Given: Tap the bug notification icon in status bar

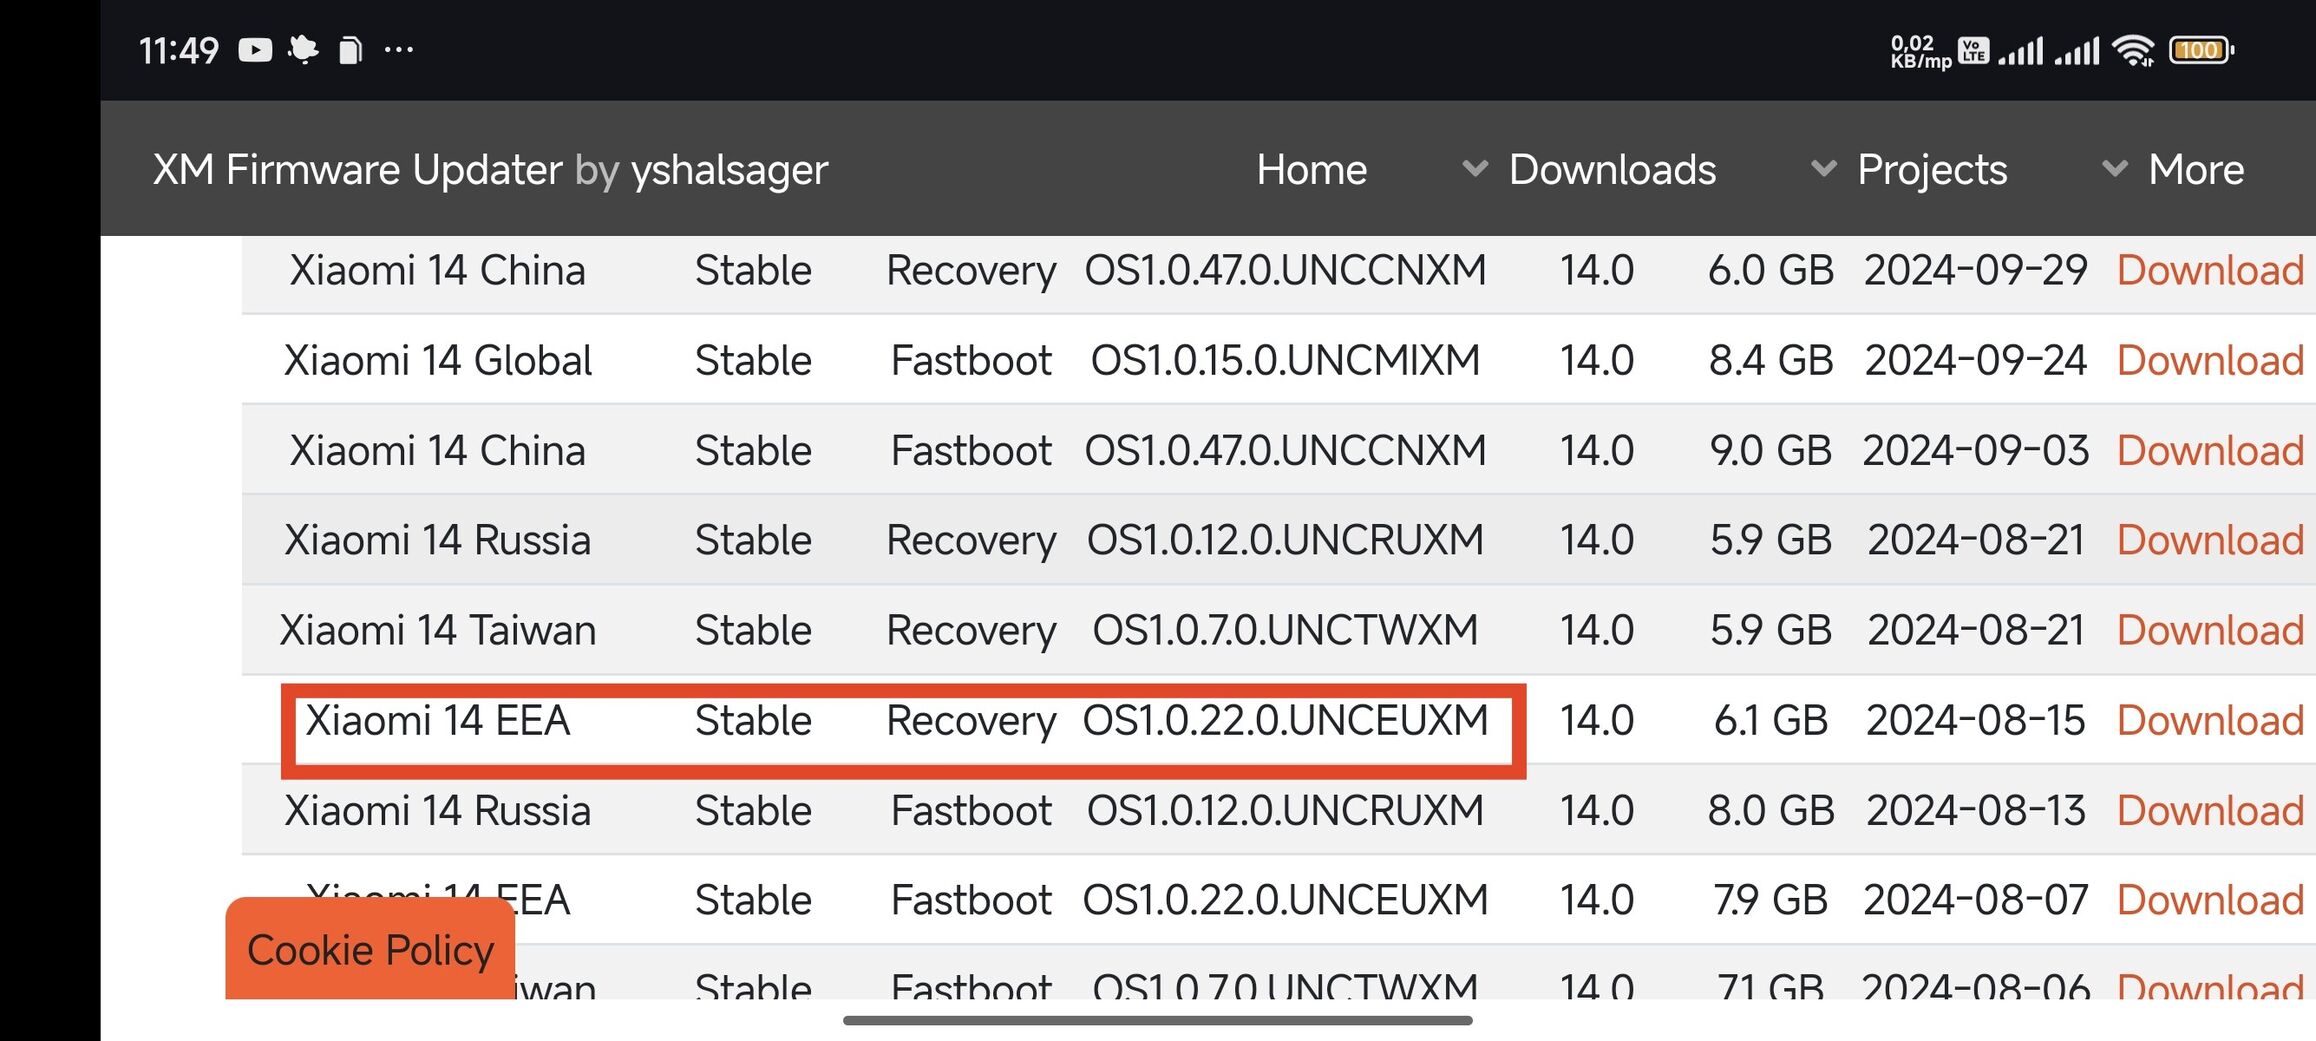Looking at the screenshot, I should tap(302, 50).
